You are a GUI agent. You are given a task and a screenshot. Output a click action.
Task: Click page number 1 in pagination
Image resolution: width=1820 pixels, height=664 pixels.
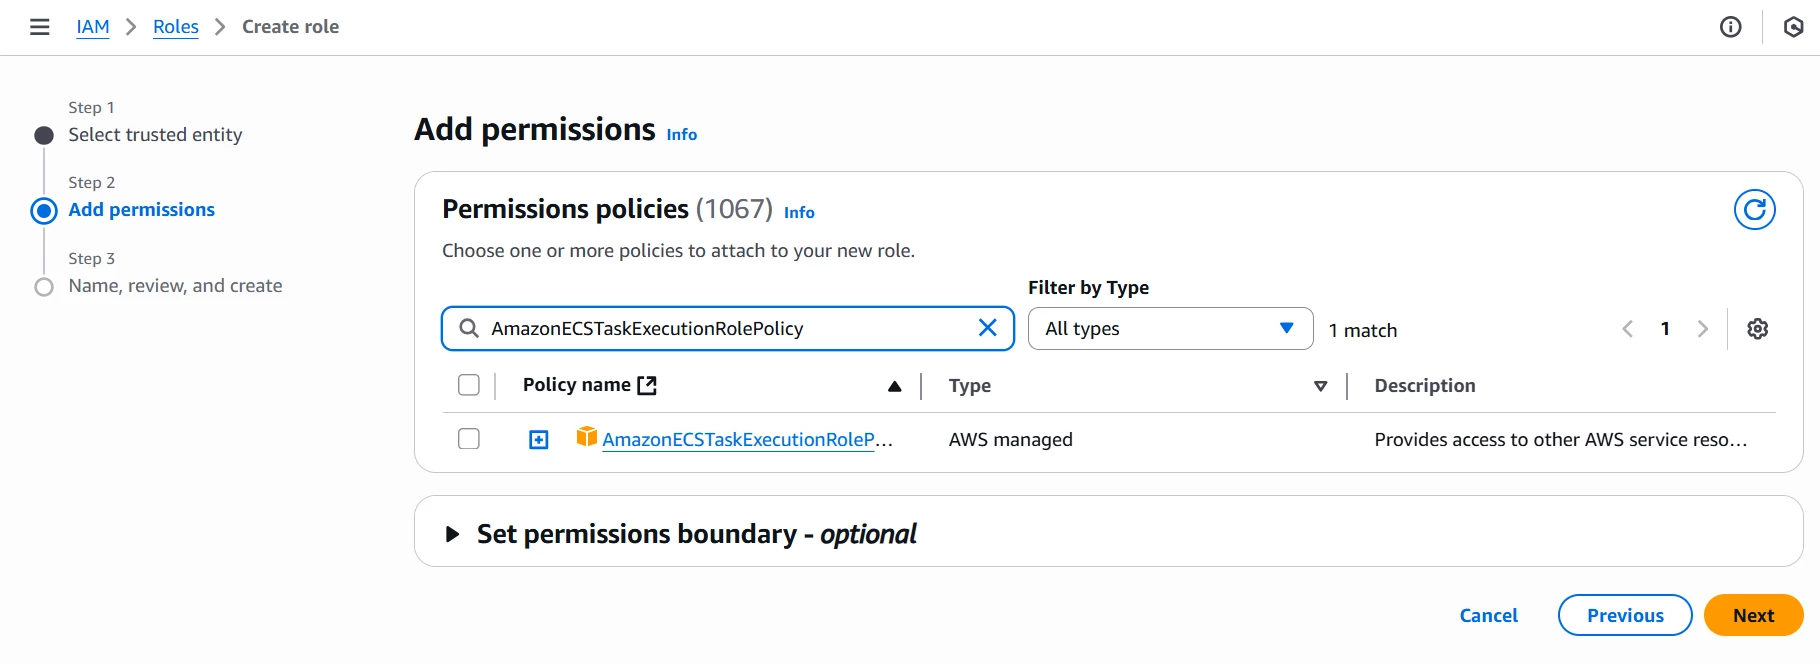point(1665,328)
